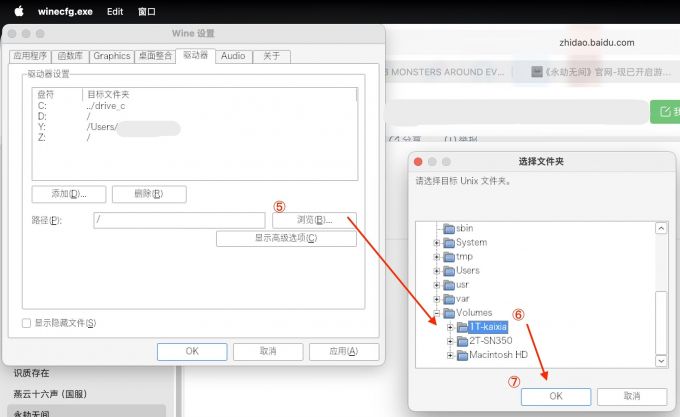The width and height of the screenshot is (680, 417).
Task: Select the 2T-SN350 folder icon
Action: click(462, 341)
